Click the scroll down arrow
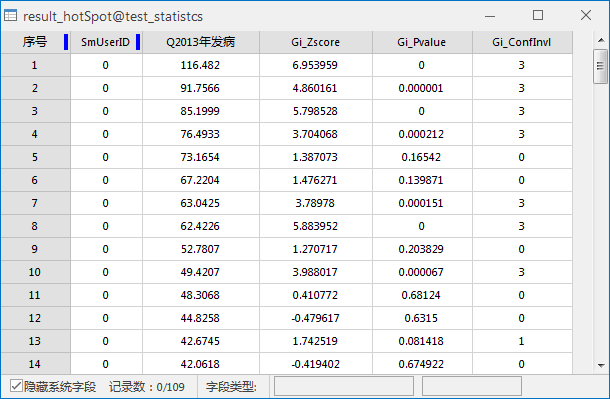Viewport: 610px width, 399px height. (601, 366)
